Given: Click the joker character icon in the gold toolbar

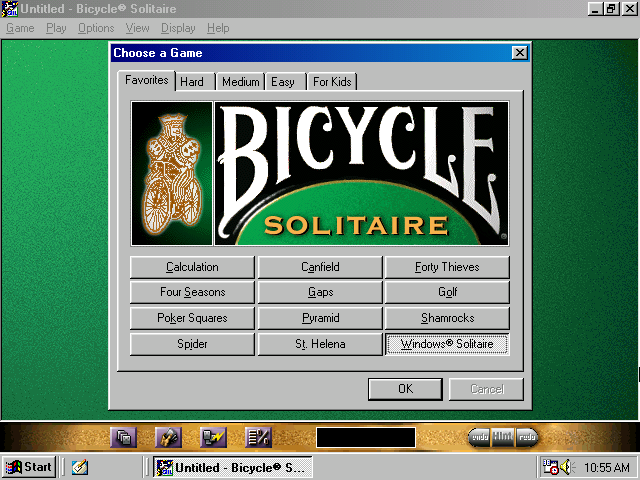Looking at the screenshot, I should click(x=168, y=438).
